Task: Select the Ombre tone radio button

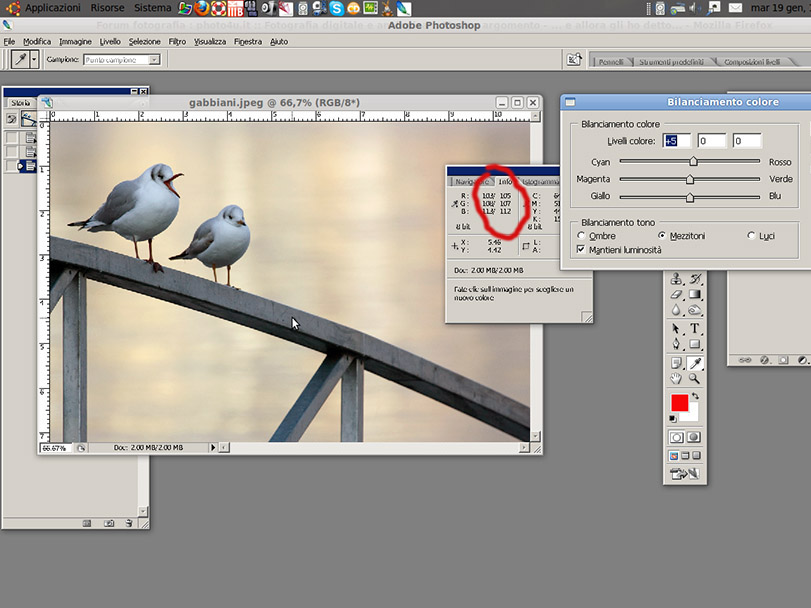Action: coord(582,235)
